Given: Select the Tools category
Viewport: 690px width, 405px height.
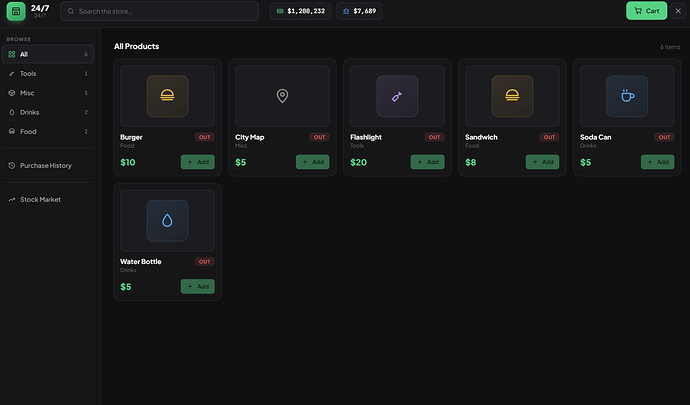Looking at the screenshot, I should click(48, 74).
